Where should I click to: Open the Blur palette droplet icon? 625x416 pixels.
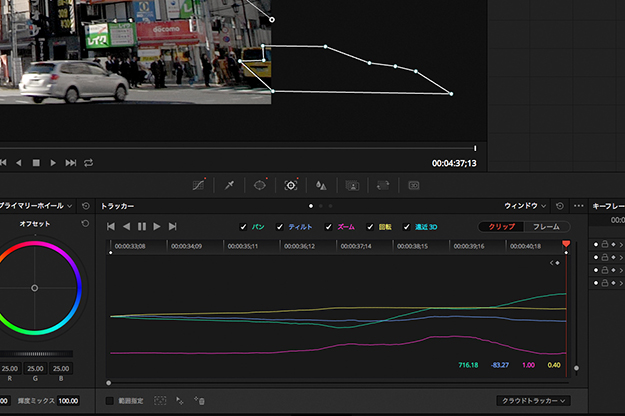(321, 185)
